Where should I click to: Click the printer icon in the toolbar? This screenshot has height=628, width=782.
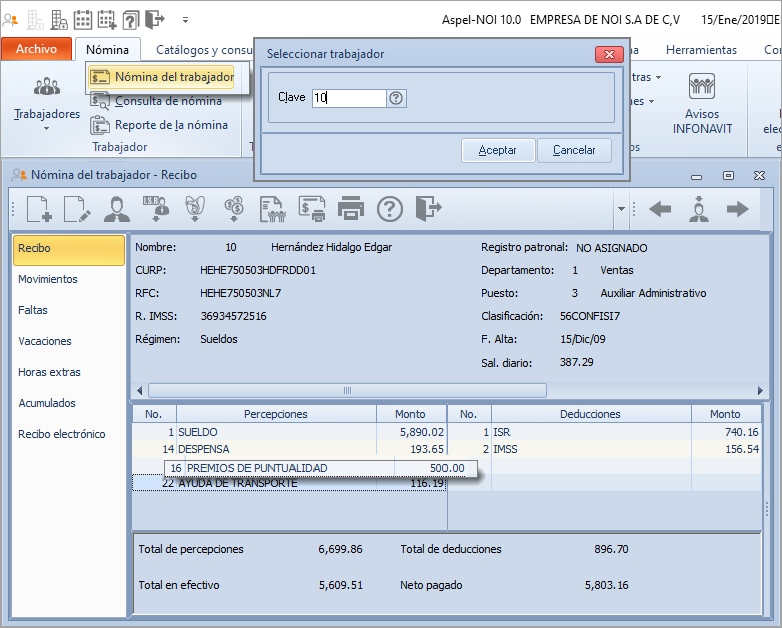pos(350,209)
